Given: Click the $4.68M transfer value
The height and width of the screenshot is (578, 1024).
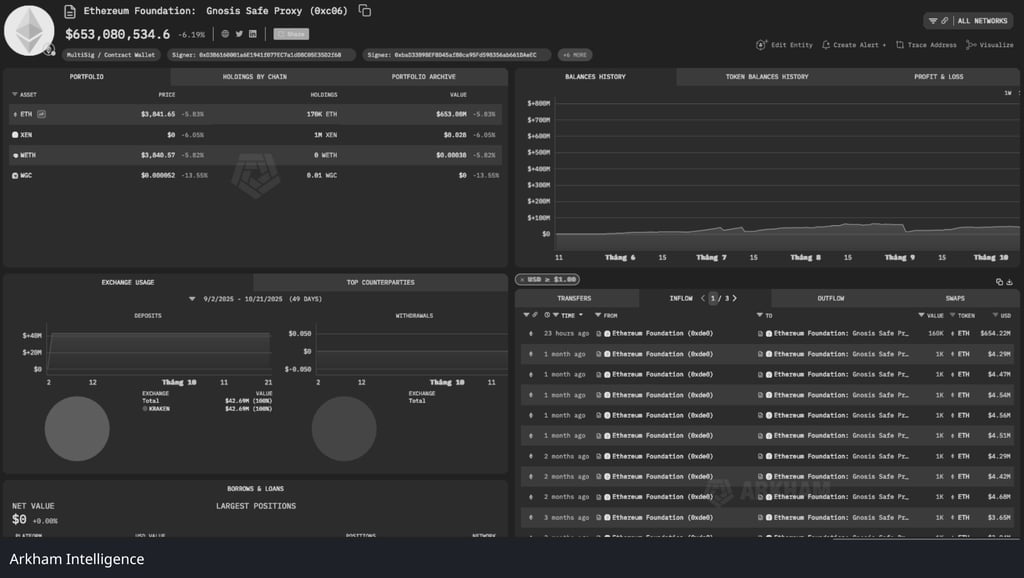Looking at the screenshot, I should pos(999,497).
